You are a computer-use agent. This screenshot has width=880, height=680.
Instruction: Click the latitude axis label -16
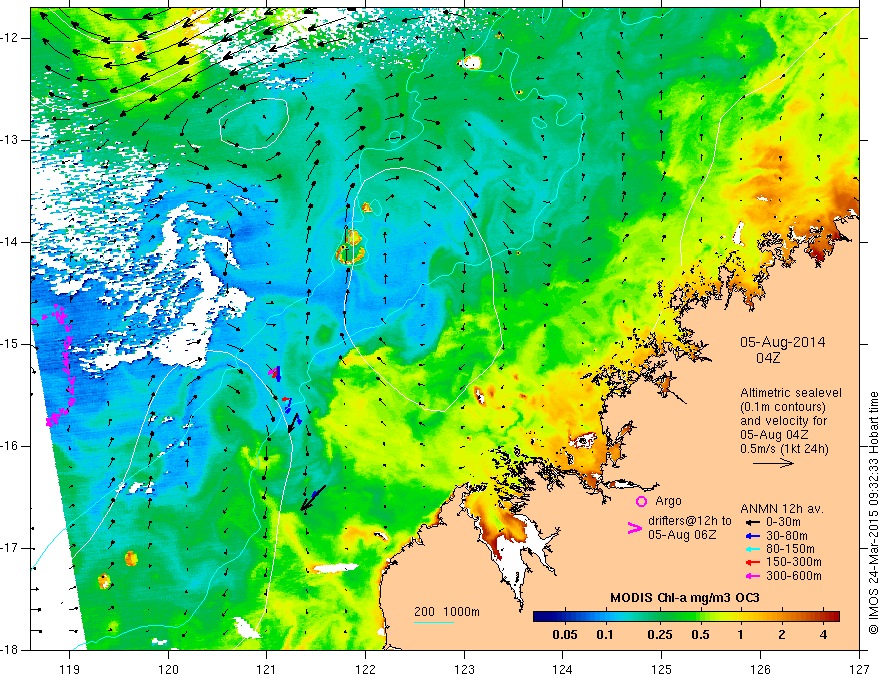[10, 446]
